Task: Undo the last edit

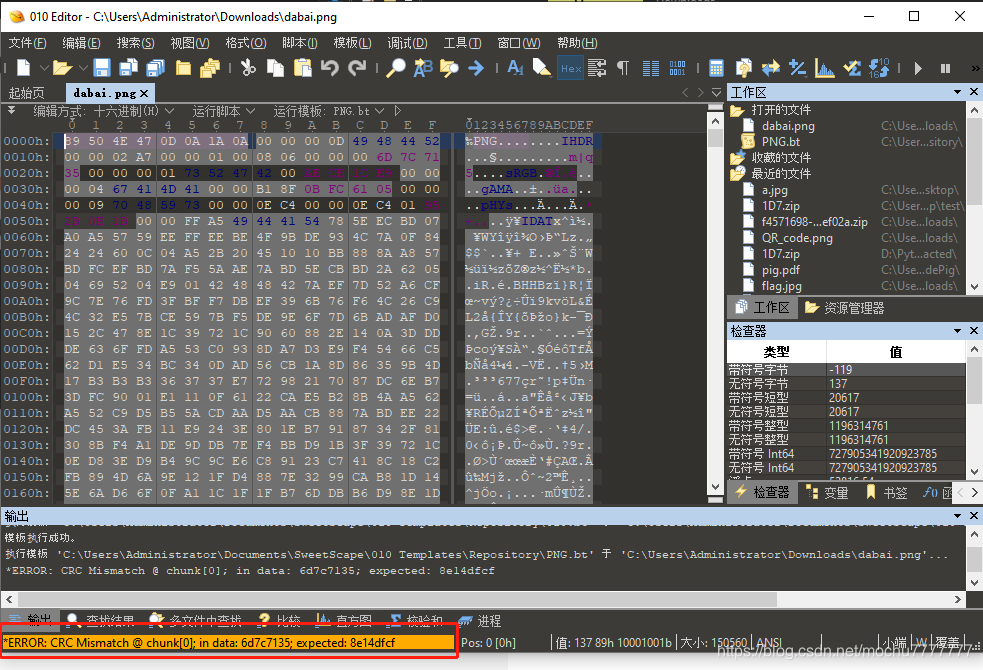Action: tap(330, 68)
